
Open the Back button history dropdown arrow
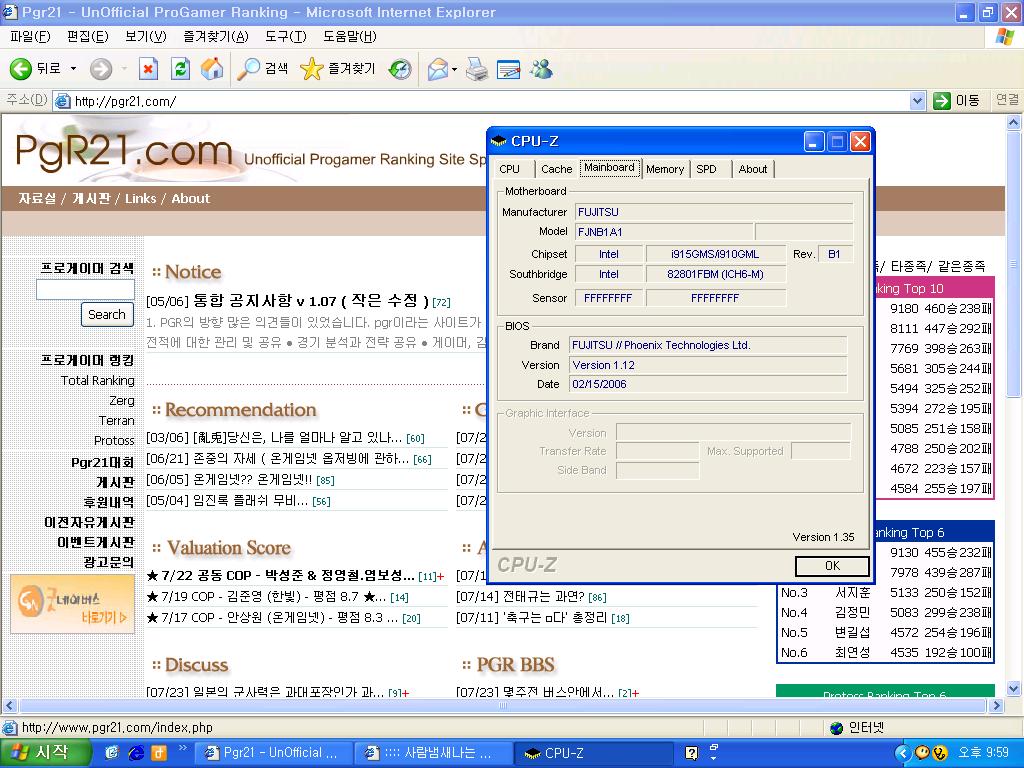(x=73, y=69)
